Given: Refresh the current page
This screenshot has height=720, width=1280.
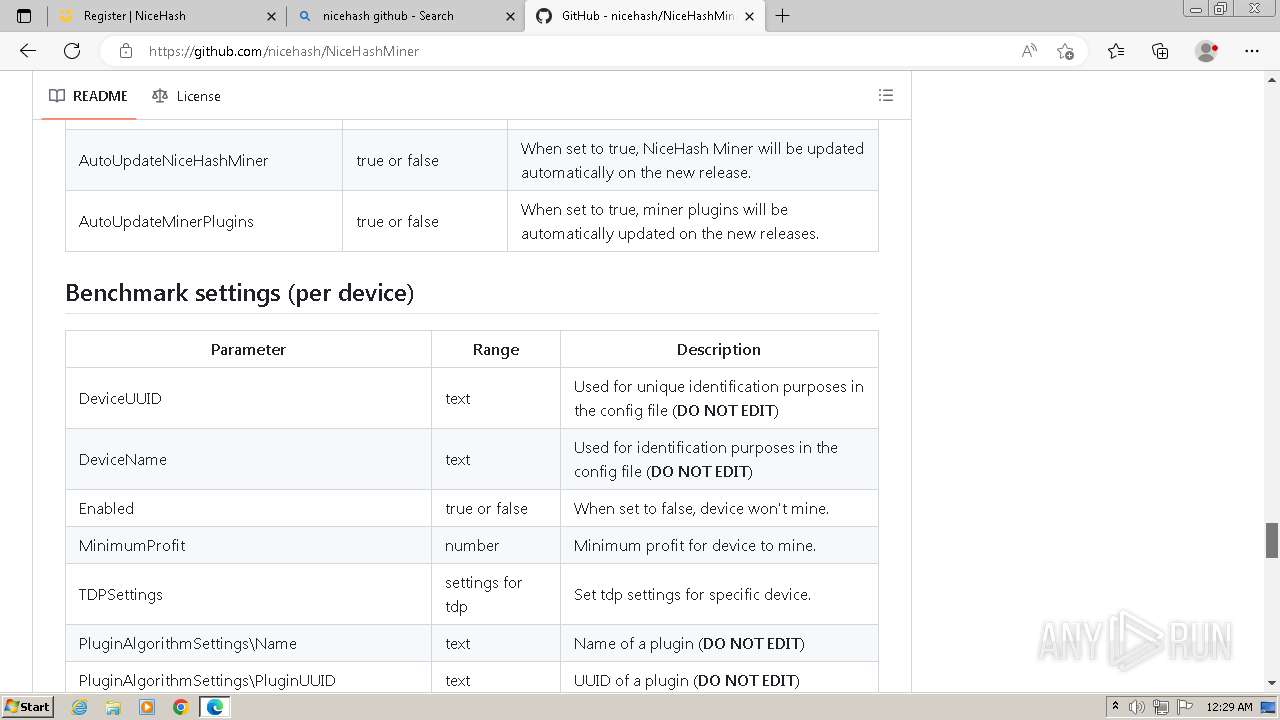Looking at the screenshot, I should (72, 51).
